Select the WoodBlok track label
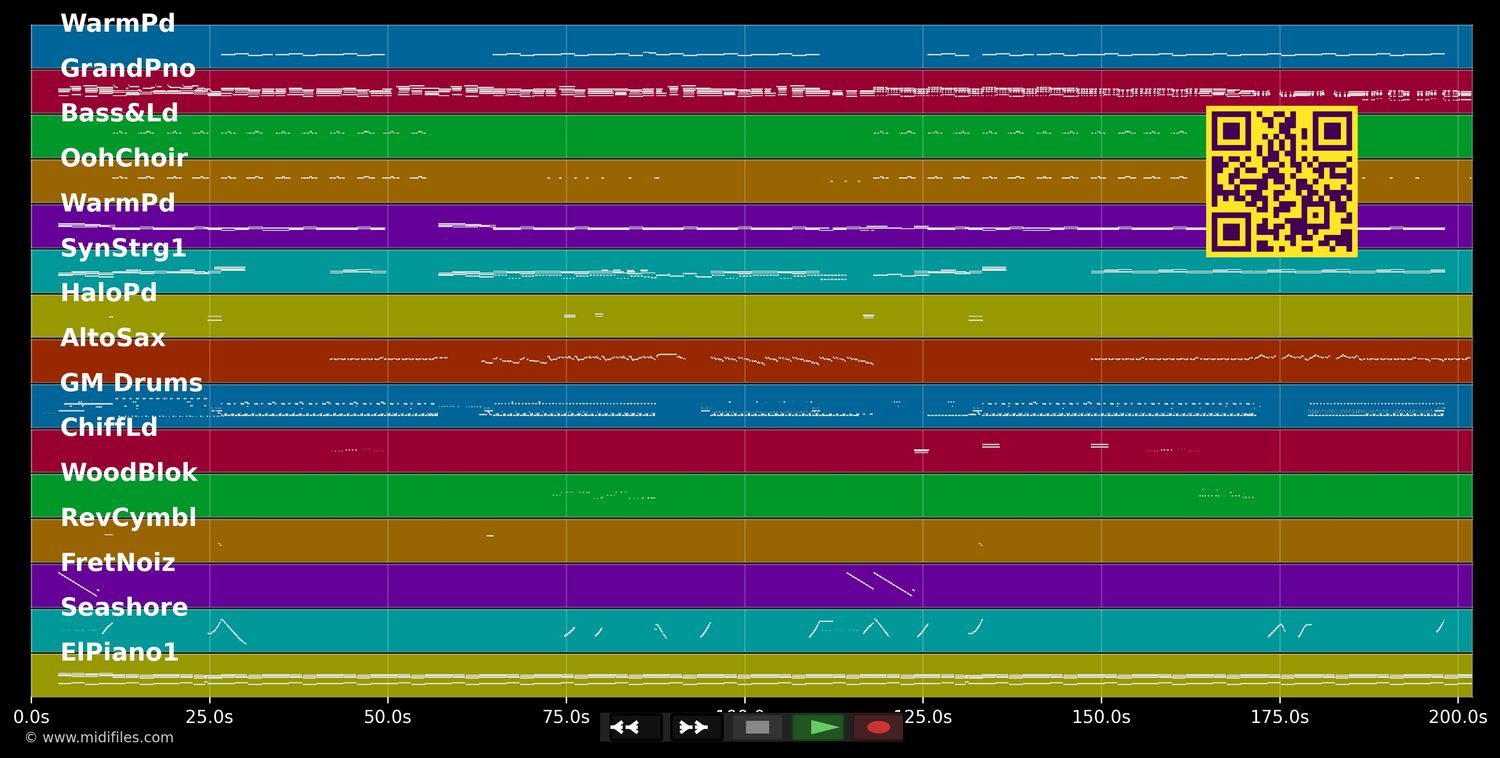 129,473
